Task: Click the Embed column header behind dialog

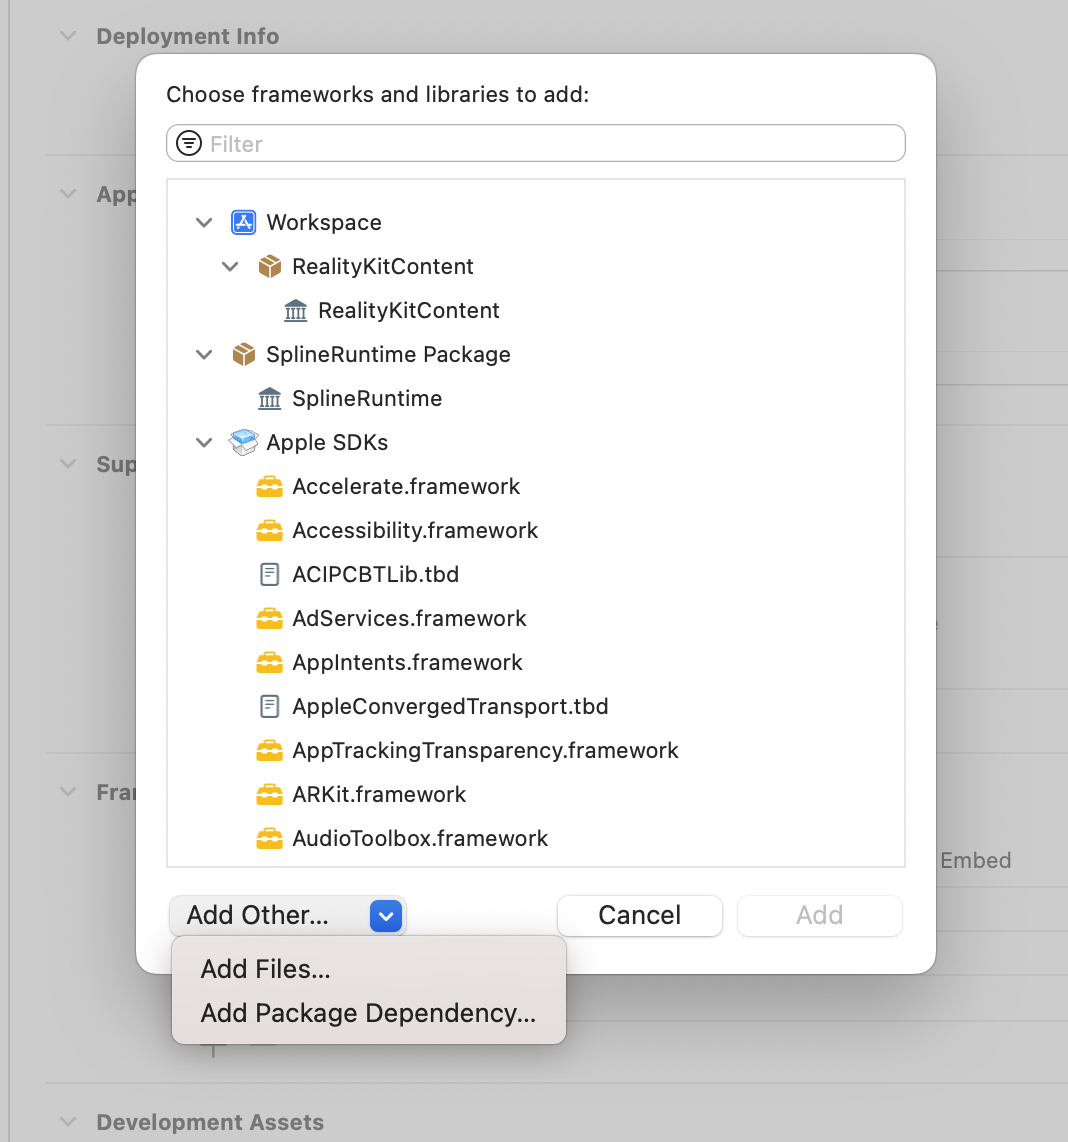Action: (975, 860)
